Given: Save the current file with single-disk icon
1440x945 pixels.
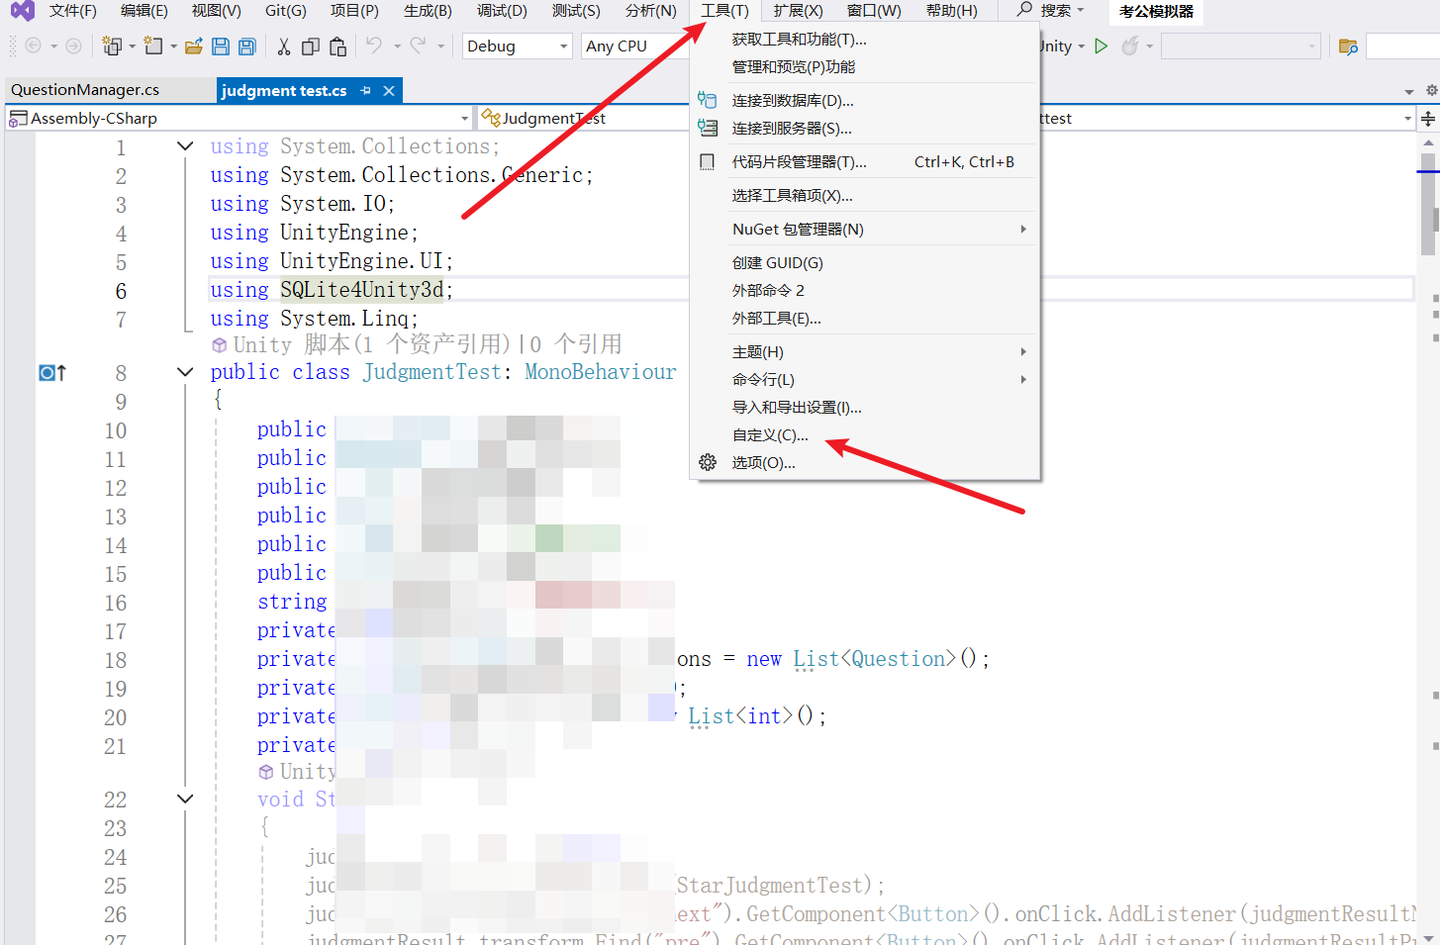Looking at the screenshot, I should point(221,46).
